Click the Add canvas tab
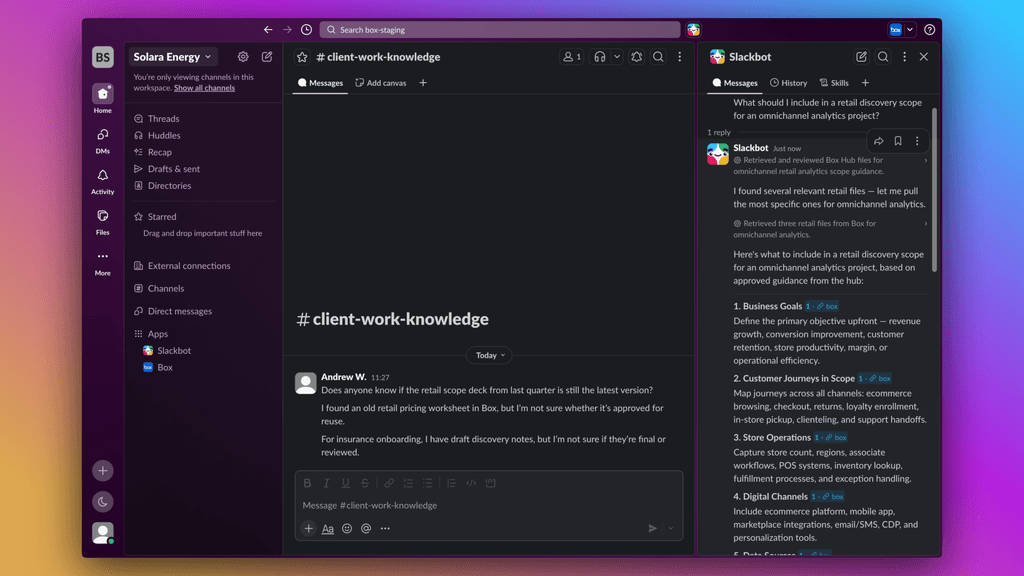This screenshot has width=1024, height=576. [x=381, y=83]
